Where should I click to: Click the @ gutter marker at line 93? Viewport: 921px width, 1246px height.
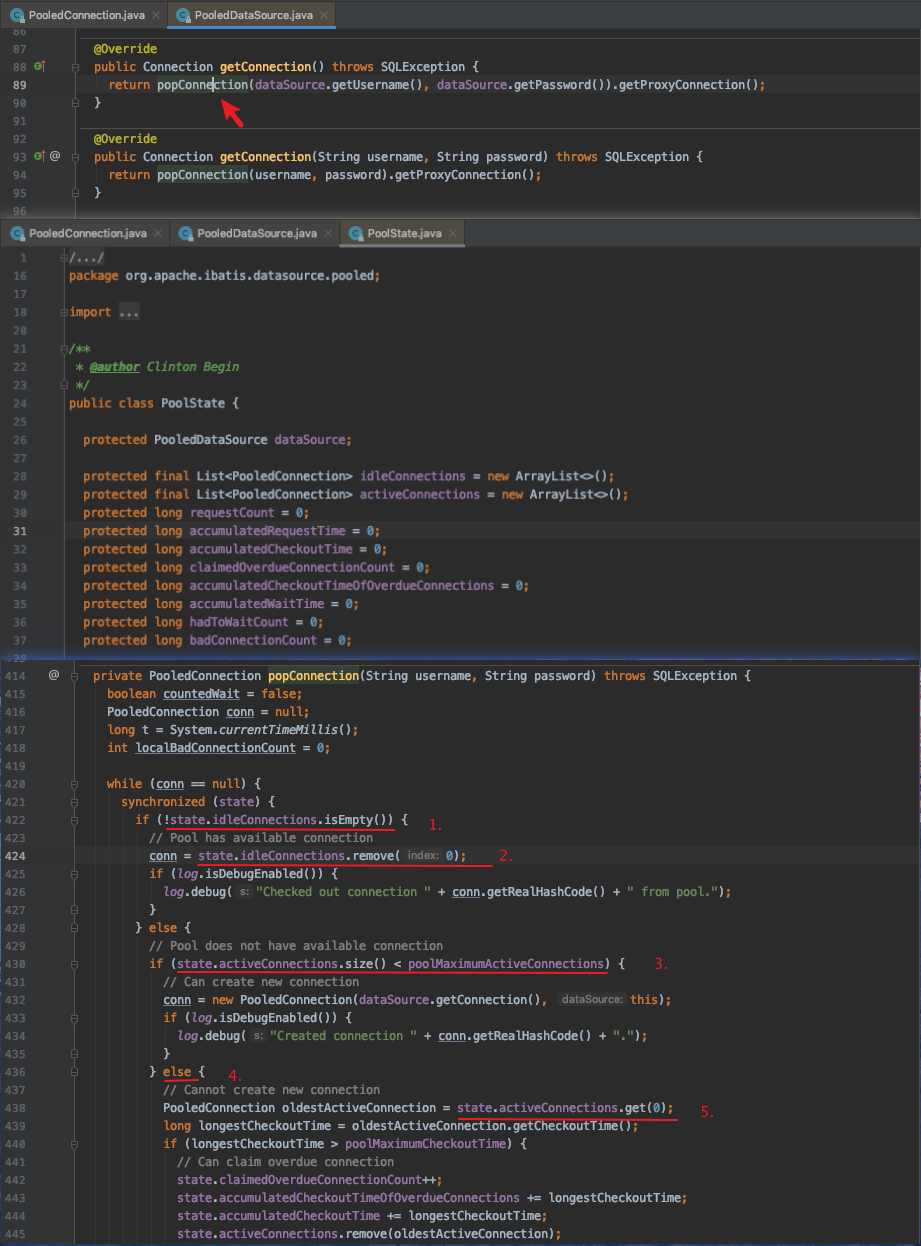(55, 156)
